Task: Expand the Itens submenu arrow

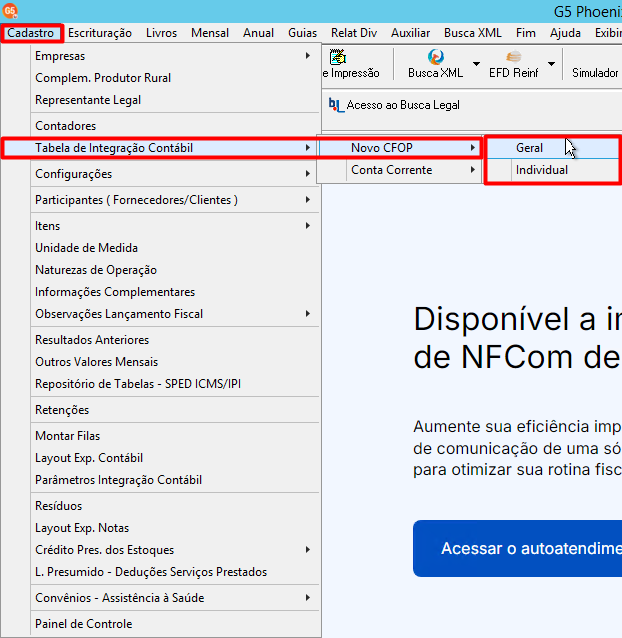Action: click(308, 226)
